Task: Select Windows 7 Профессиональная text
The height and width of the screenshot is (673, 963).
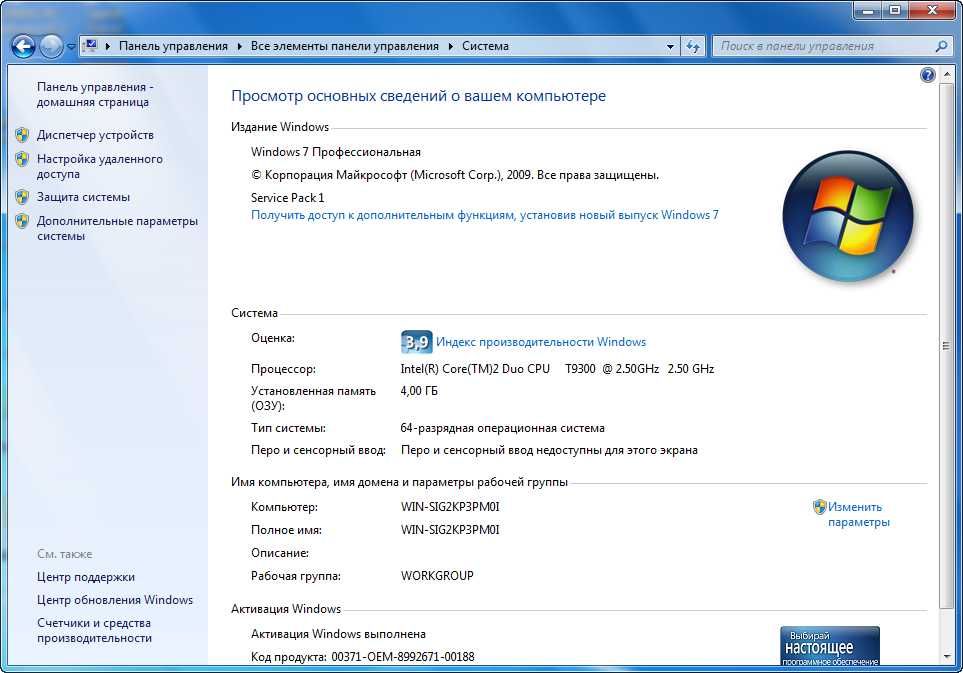Action: pos(336,152)
